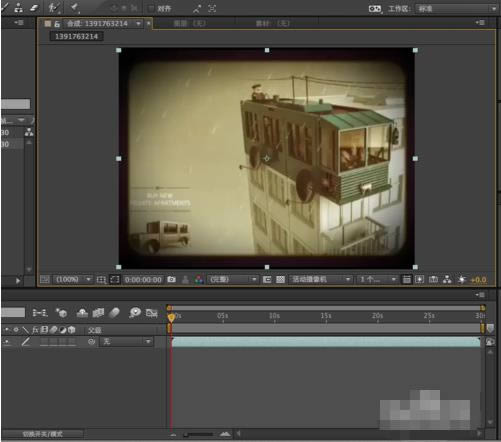Toggle the layer's quality pencil switch
The width and height of the screenshot is (501, 442).
26,341
